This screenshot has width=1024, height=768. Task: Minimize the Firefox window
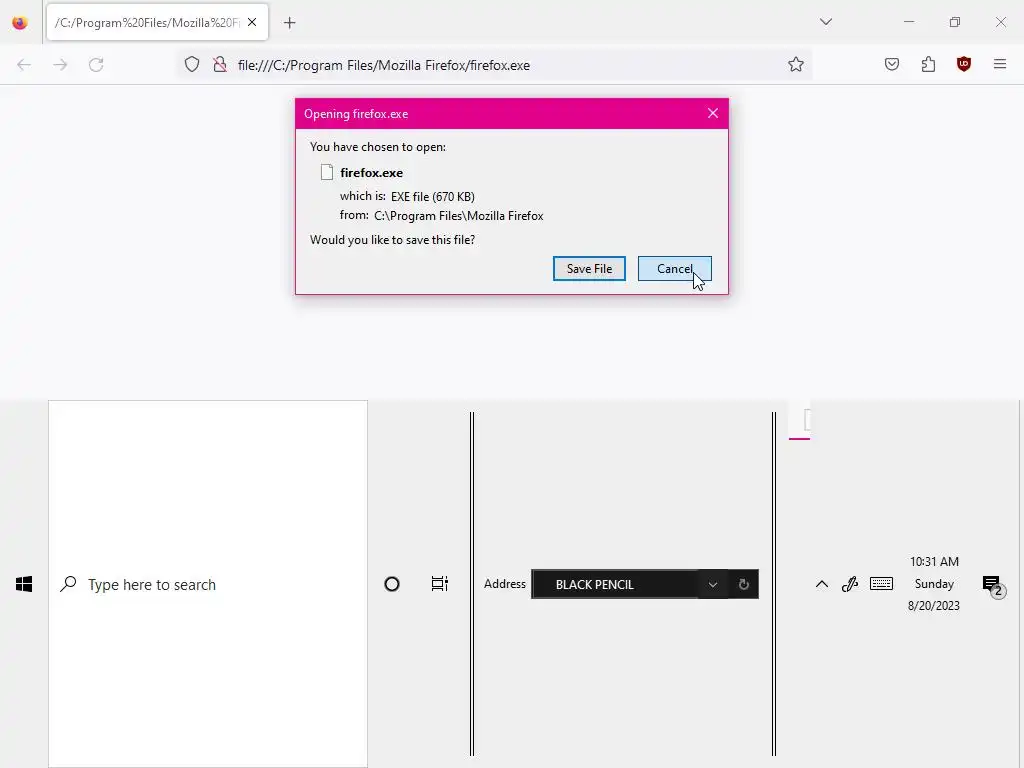point(908,22)
